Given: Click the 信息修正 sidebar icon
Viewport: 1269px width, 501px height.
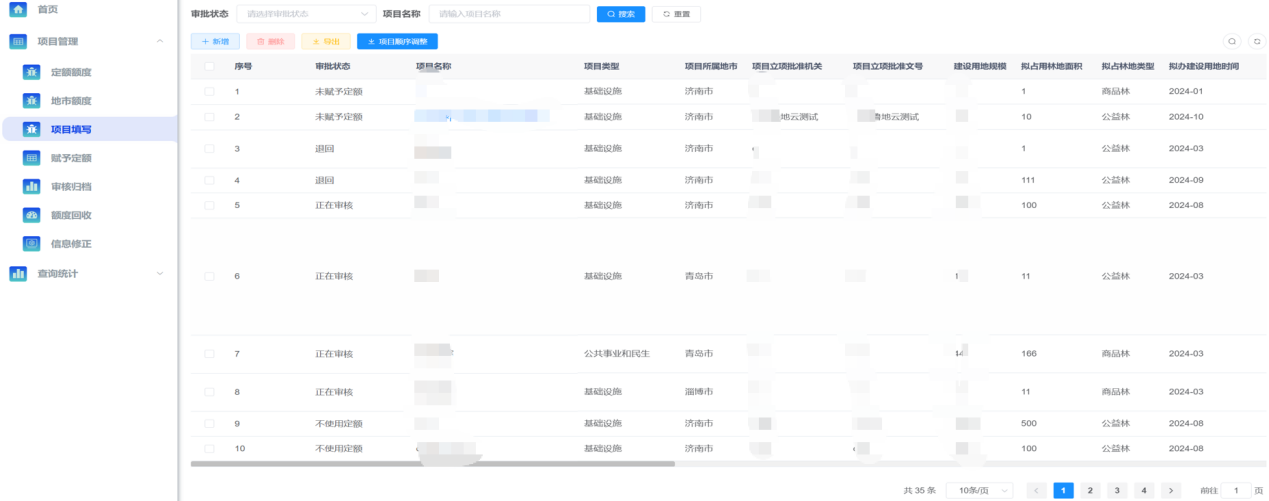Looking at the screenshot, I should (x=31, y=243).
